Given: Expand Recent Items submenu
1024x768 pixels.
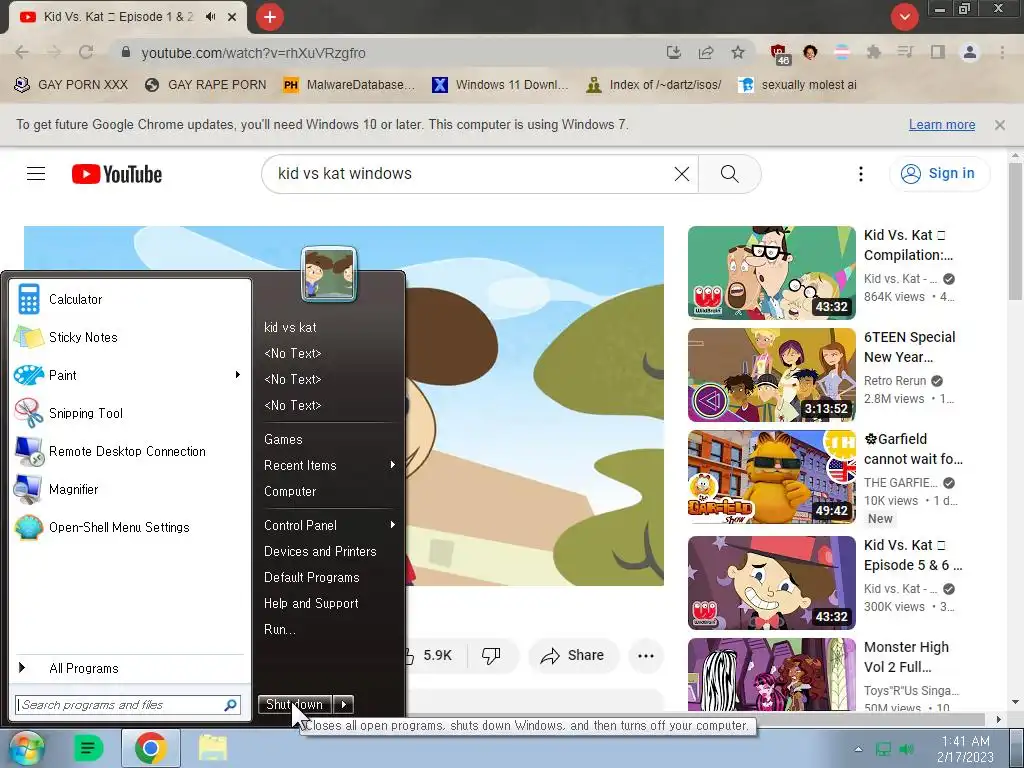Looking at the screenshot, I should pos(392,465).
